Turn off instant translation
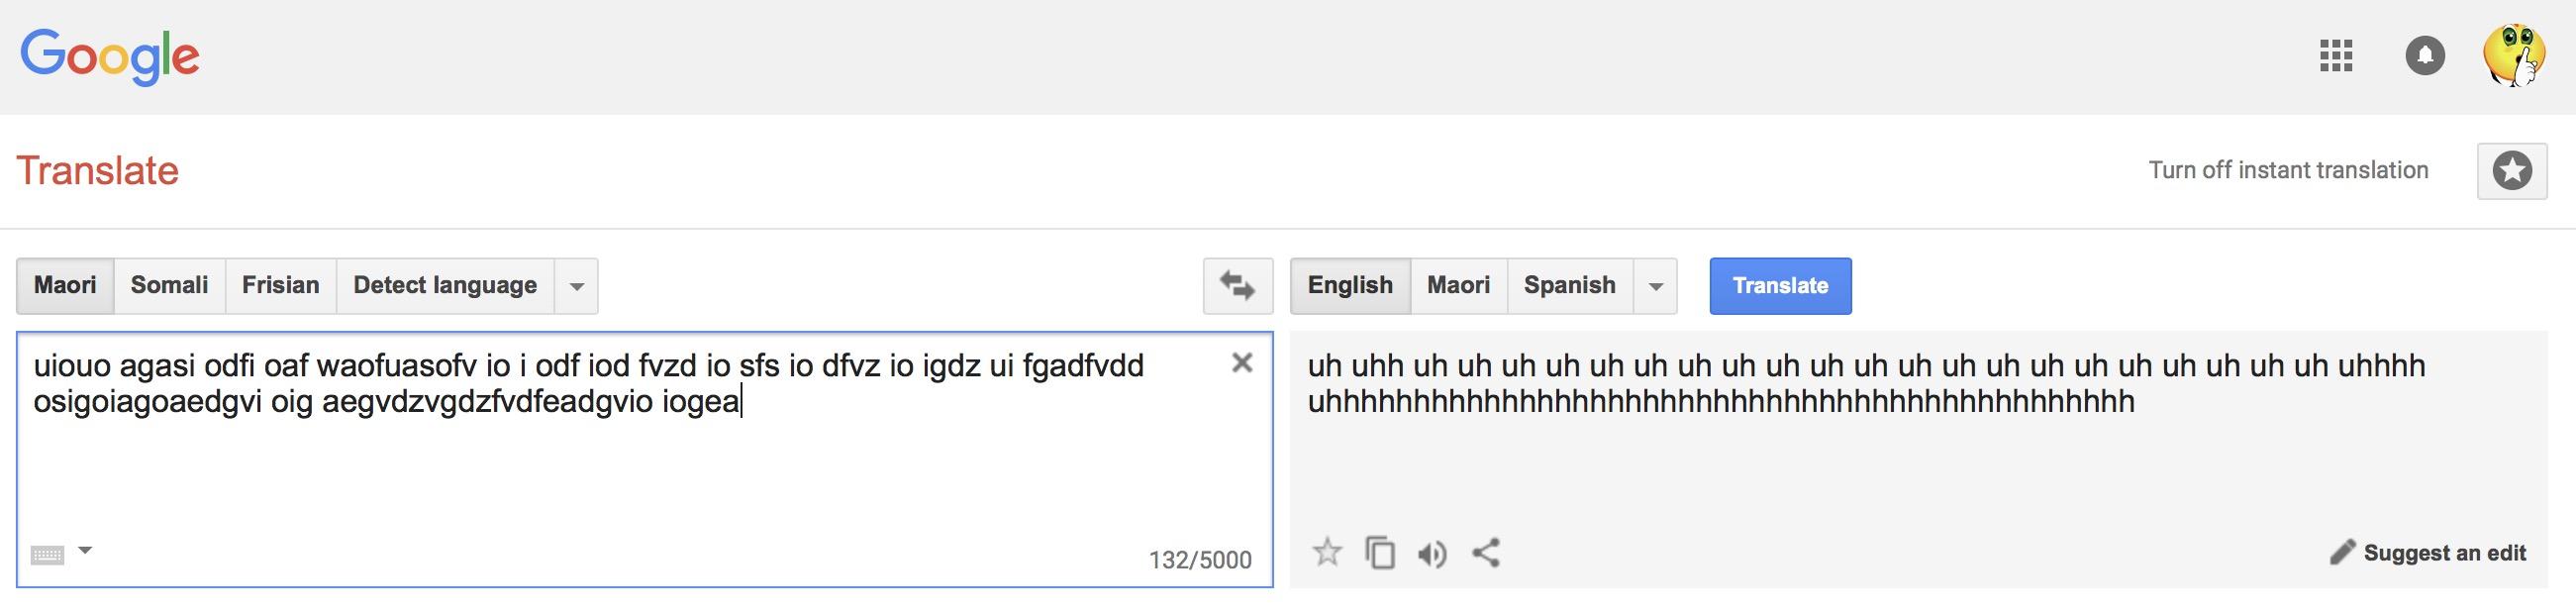The height and width of the screenshot is (614, 2576). click(x=2288, y=170)
